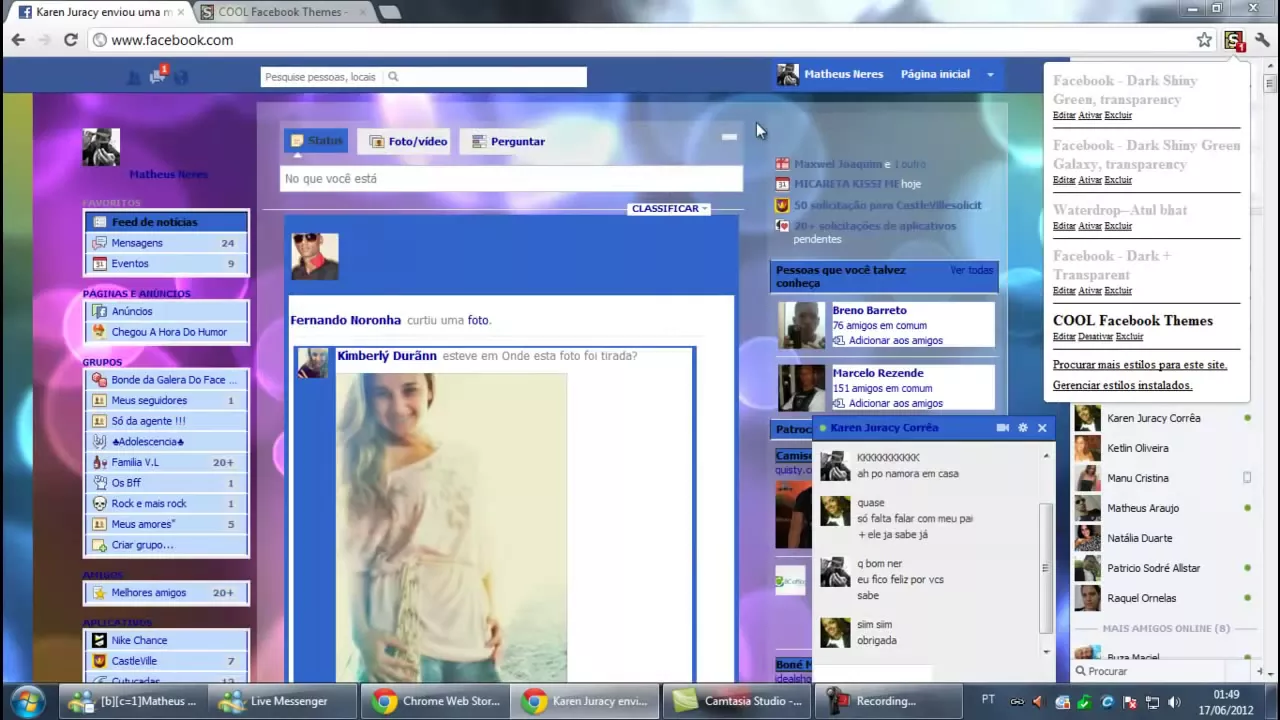Reload the Facebook page
The image size is (1280, 720).
[70, 40]
